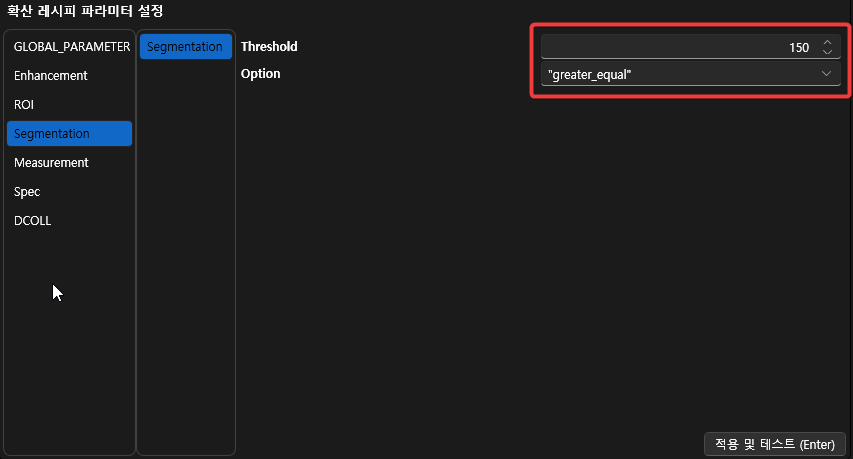Click the Threshold parameter label
Viewport: 853px width, 459px height.
269,47
